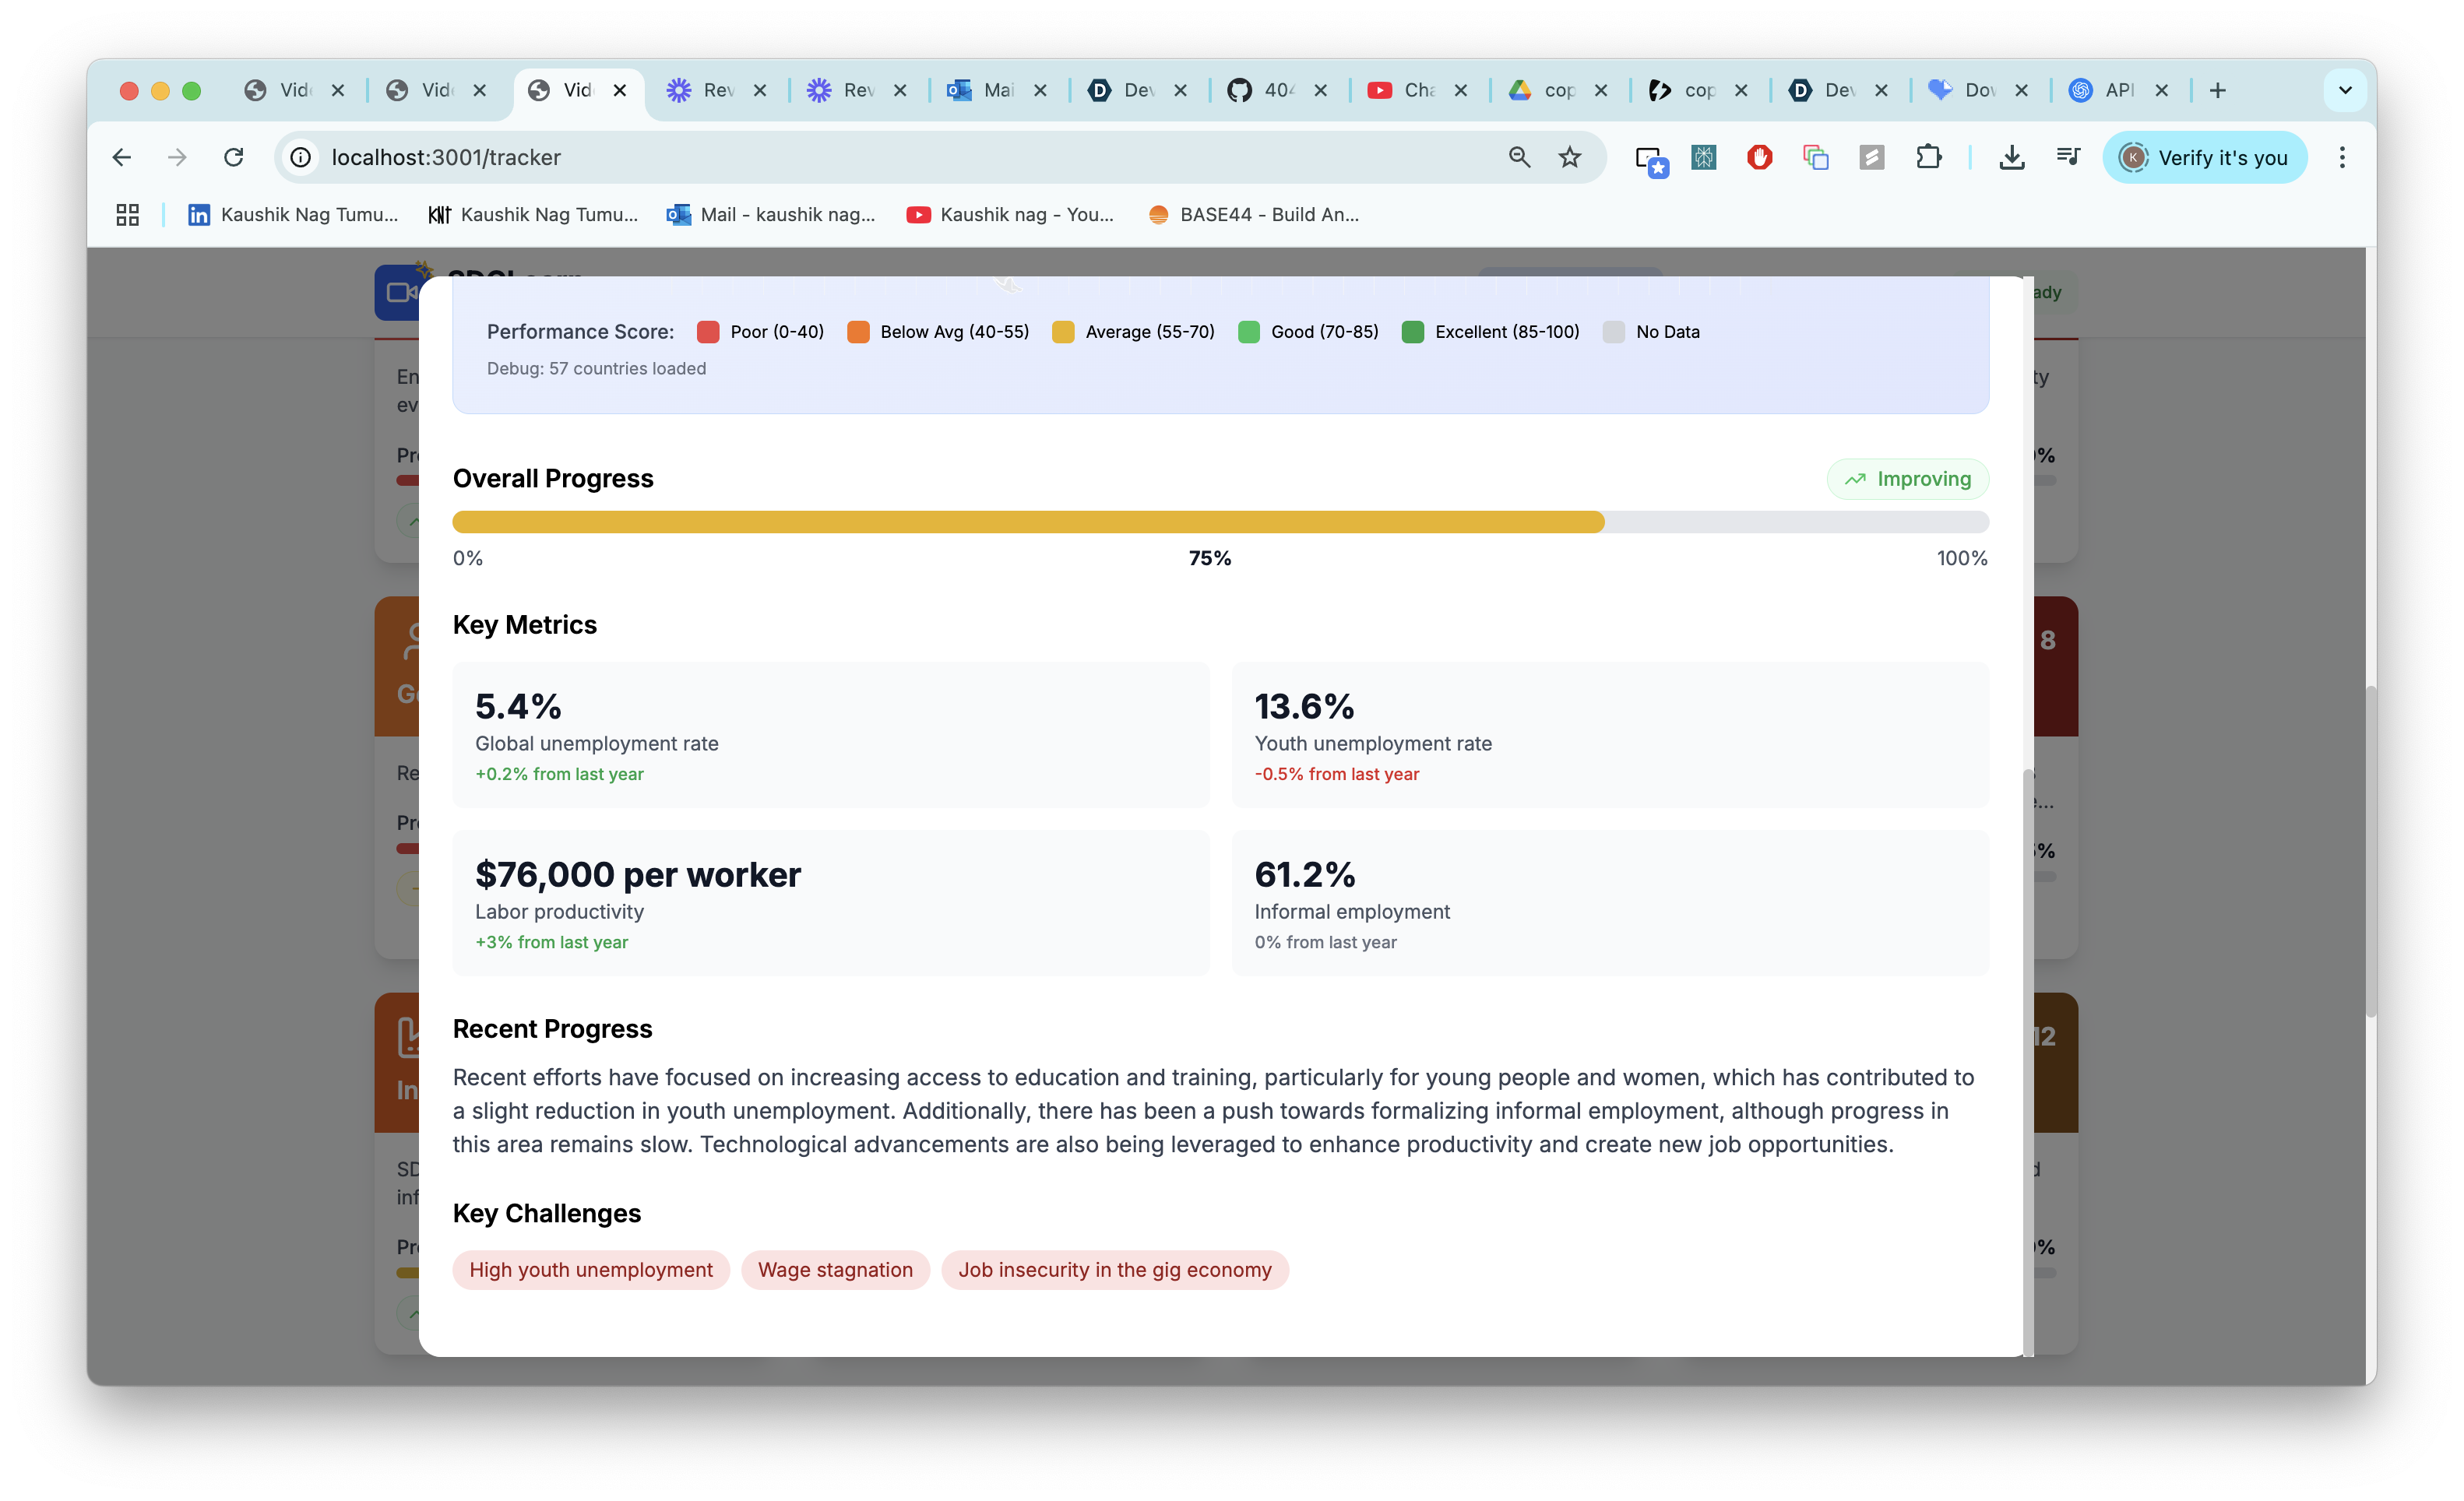The image size is (2464, 1501).
Task: Click the localhost address bar field
Action: 900,157
